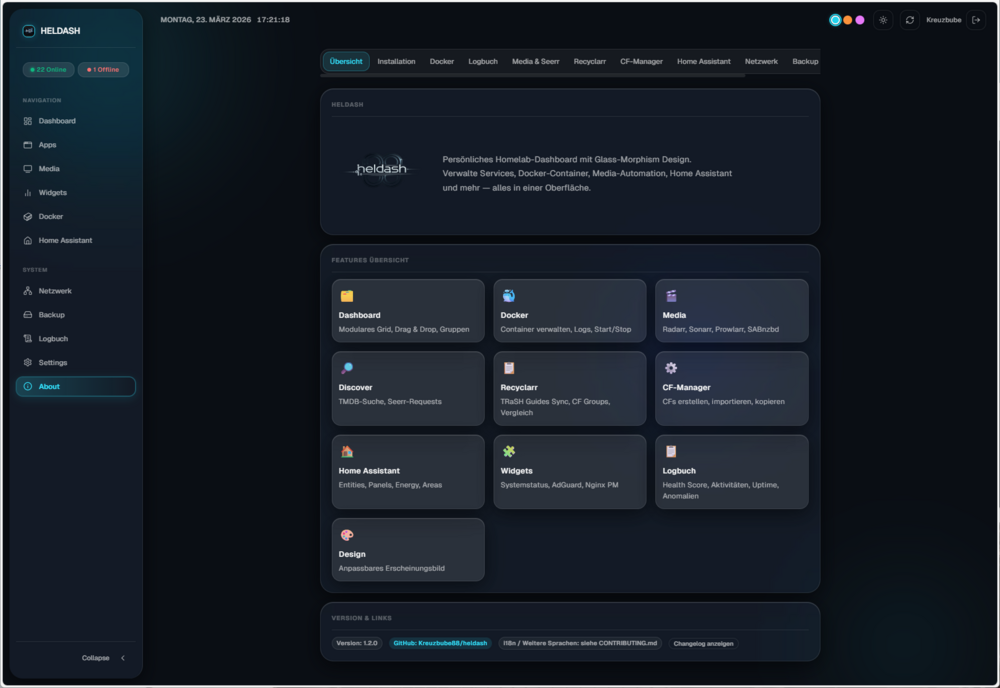
Task: Click the 1 Offline status badge
Action: [x=103, y=70]
